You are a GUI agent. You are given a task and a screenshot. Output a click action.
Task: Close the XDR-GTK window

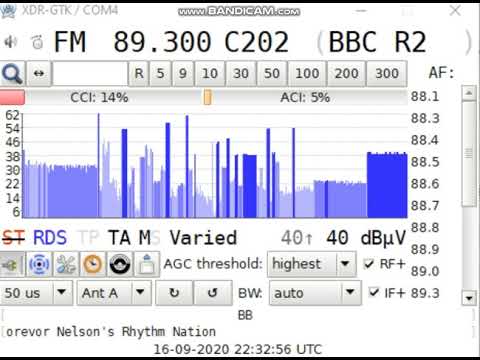click(x=455, y=11)
